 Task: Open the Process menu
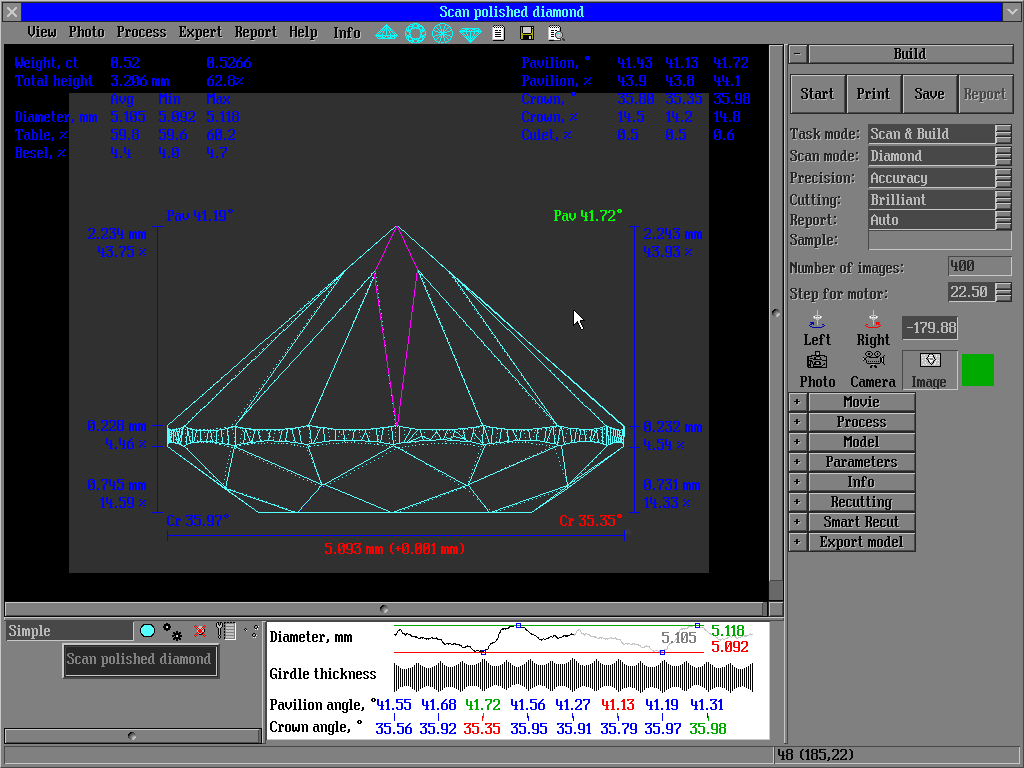[x=141, y=32]
